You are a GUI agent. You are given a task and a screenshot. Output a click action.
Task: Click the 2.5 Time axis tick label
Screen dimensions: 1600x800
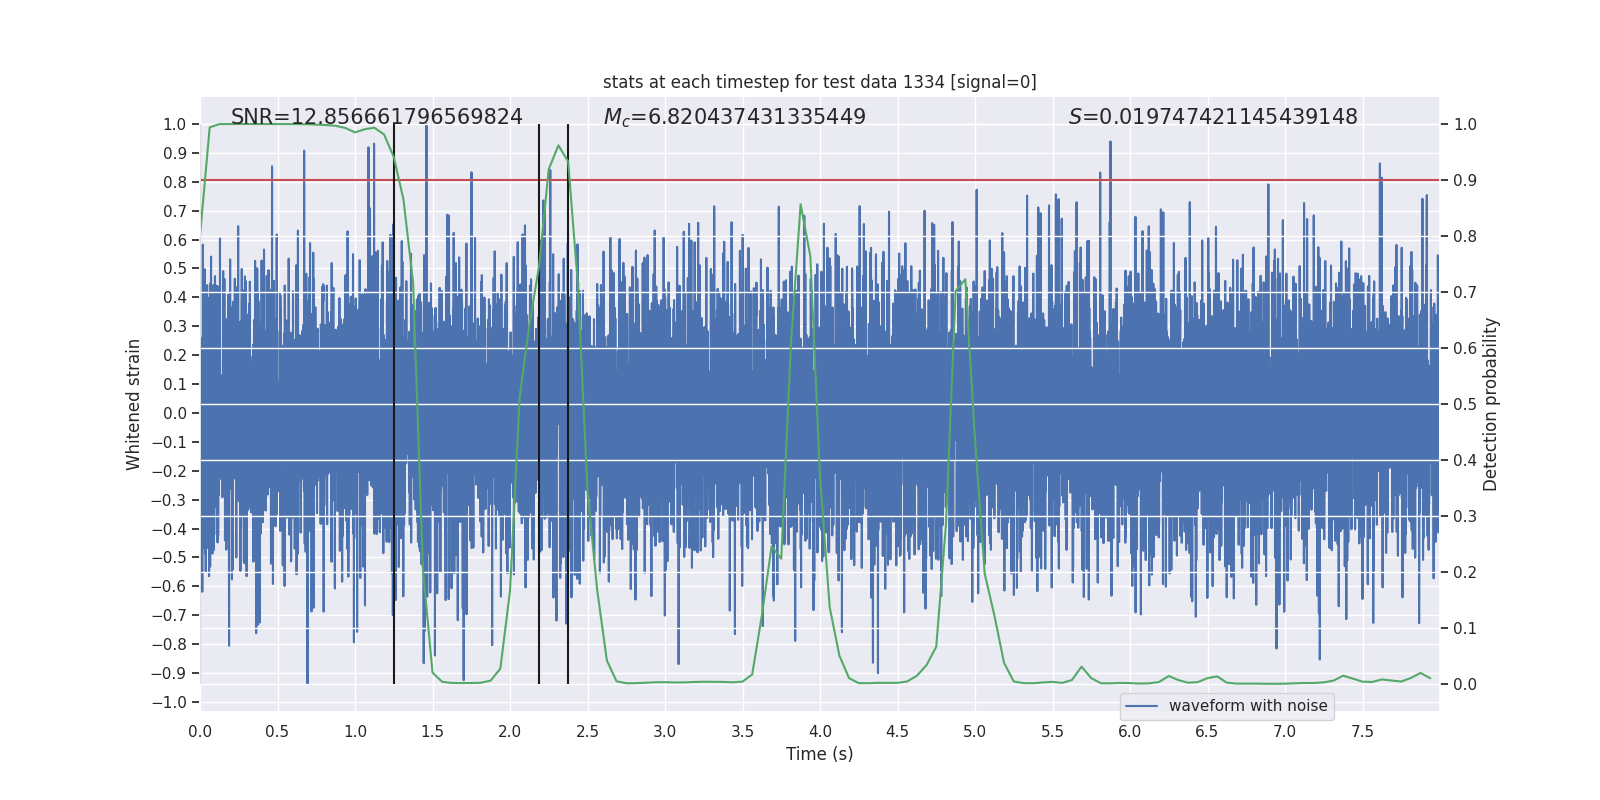587,731
